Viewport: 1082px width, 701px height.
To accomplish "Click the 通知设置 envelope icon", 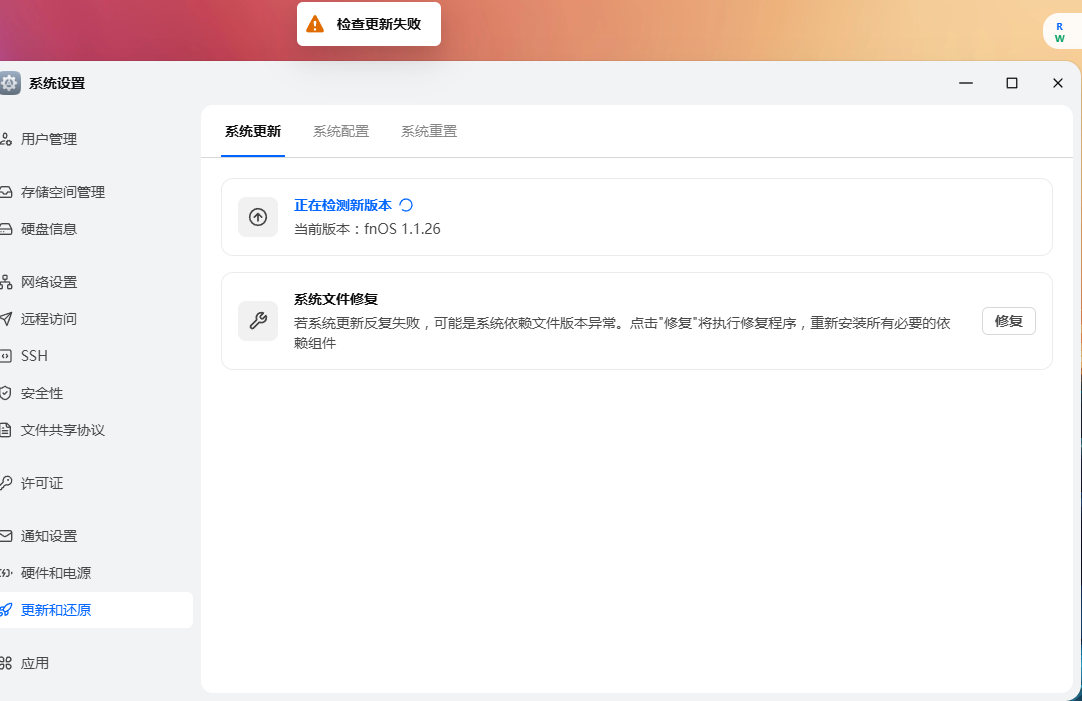I will (6, 536).
